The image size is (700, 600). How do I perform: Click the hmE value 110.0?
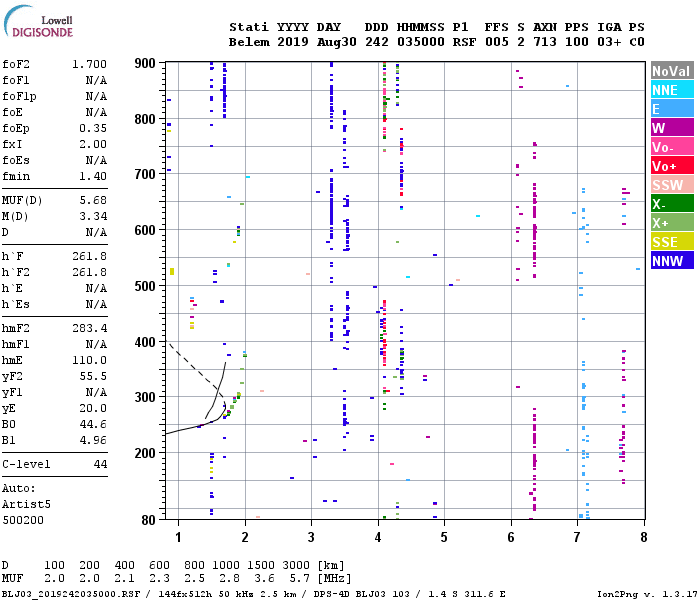pos(89,360)
